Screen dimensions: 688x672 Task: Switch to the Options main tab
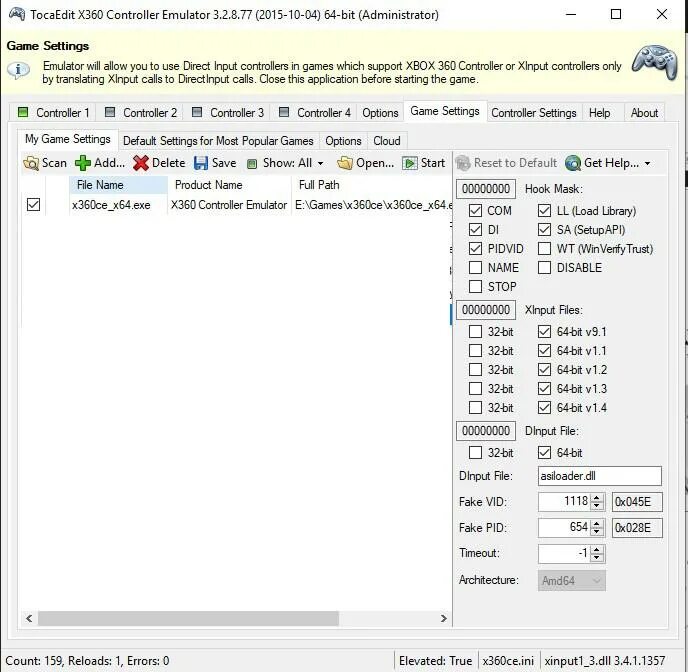click(380, 113)
